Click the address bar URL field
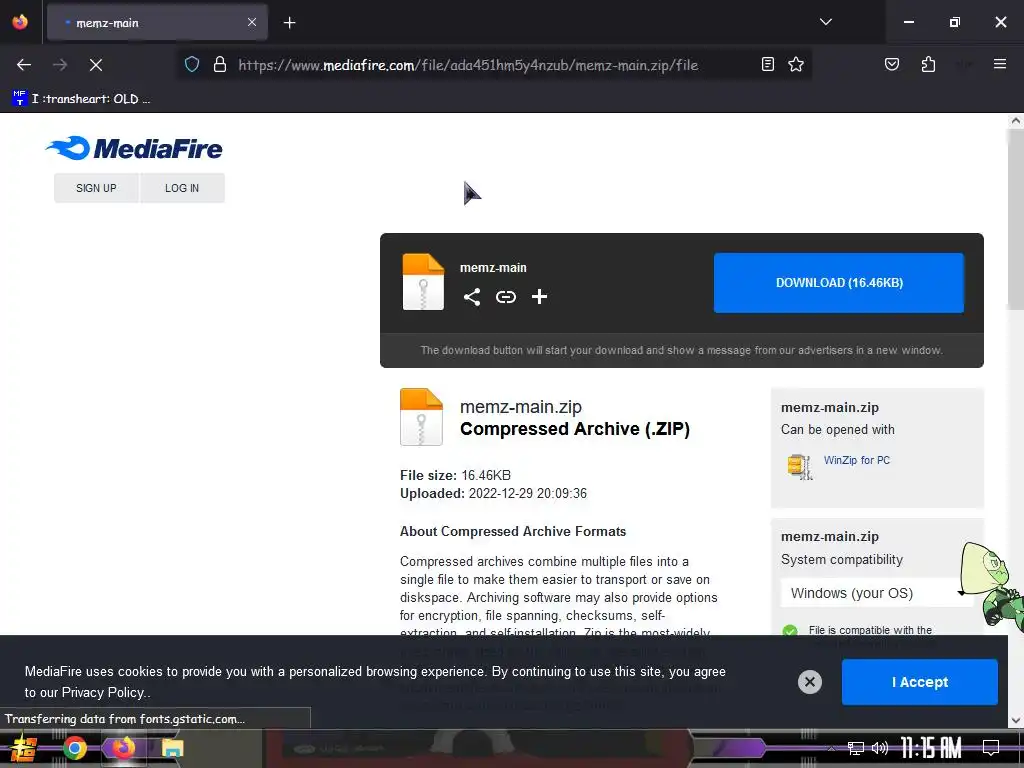The image size is (1024, 768). [x=468, y=65]
